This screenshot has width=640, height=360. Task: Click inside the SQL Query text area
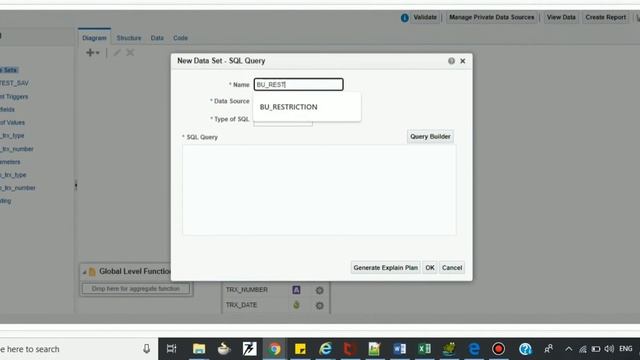pos(319,190)
